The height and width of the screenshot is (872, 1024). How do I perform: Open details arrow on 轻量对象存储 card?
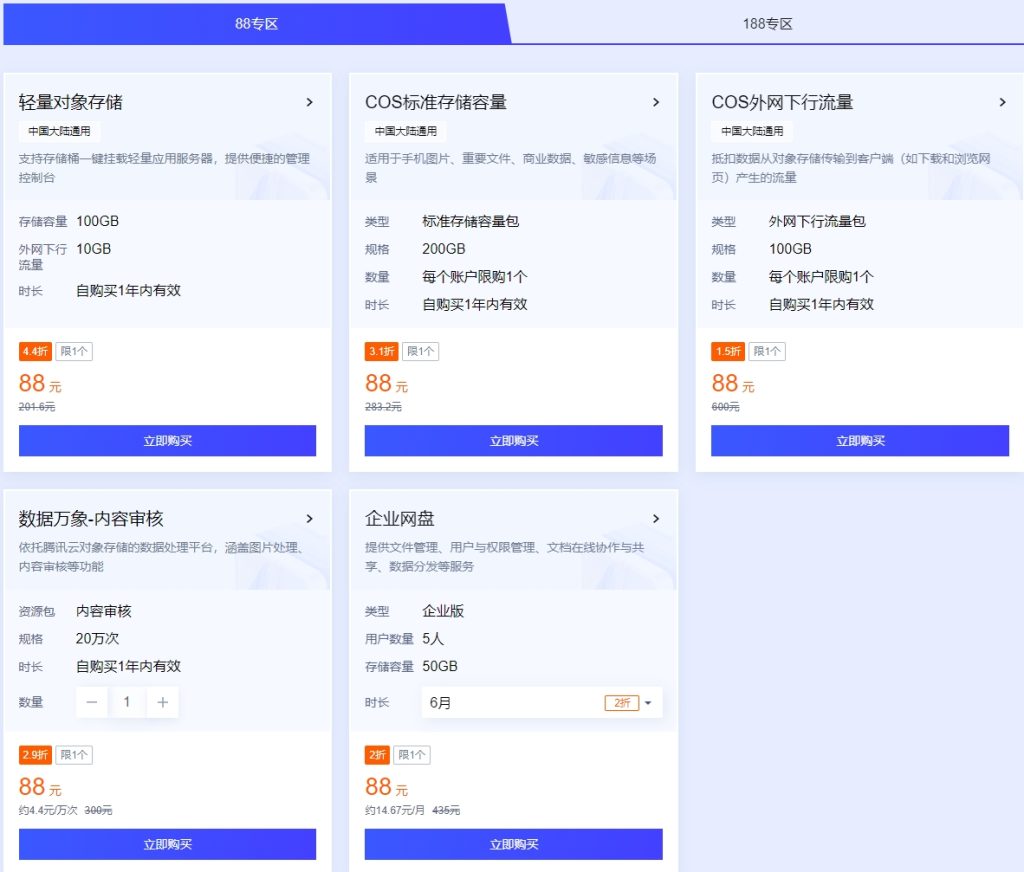pyautogui.click(x=310, y=102)
